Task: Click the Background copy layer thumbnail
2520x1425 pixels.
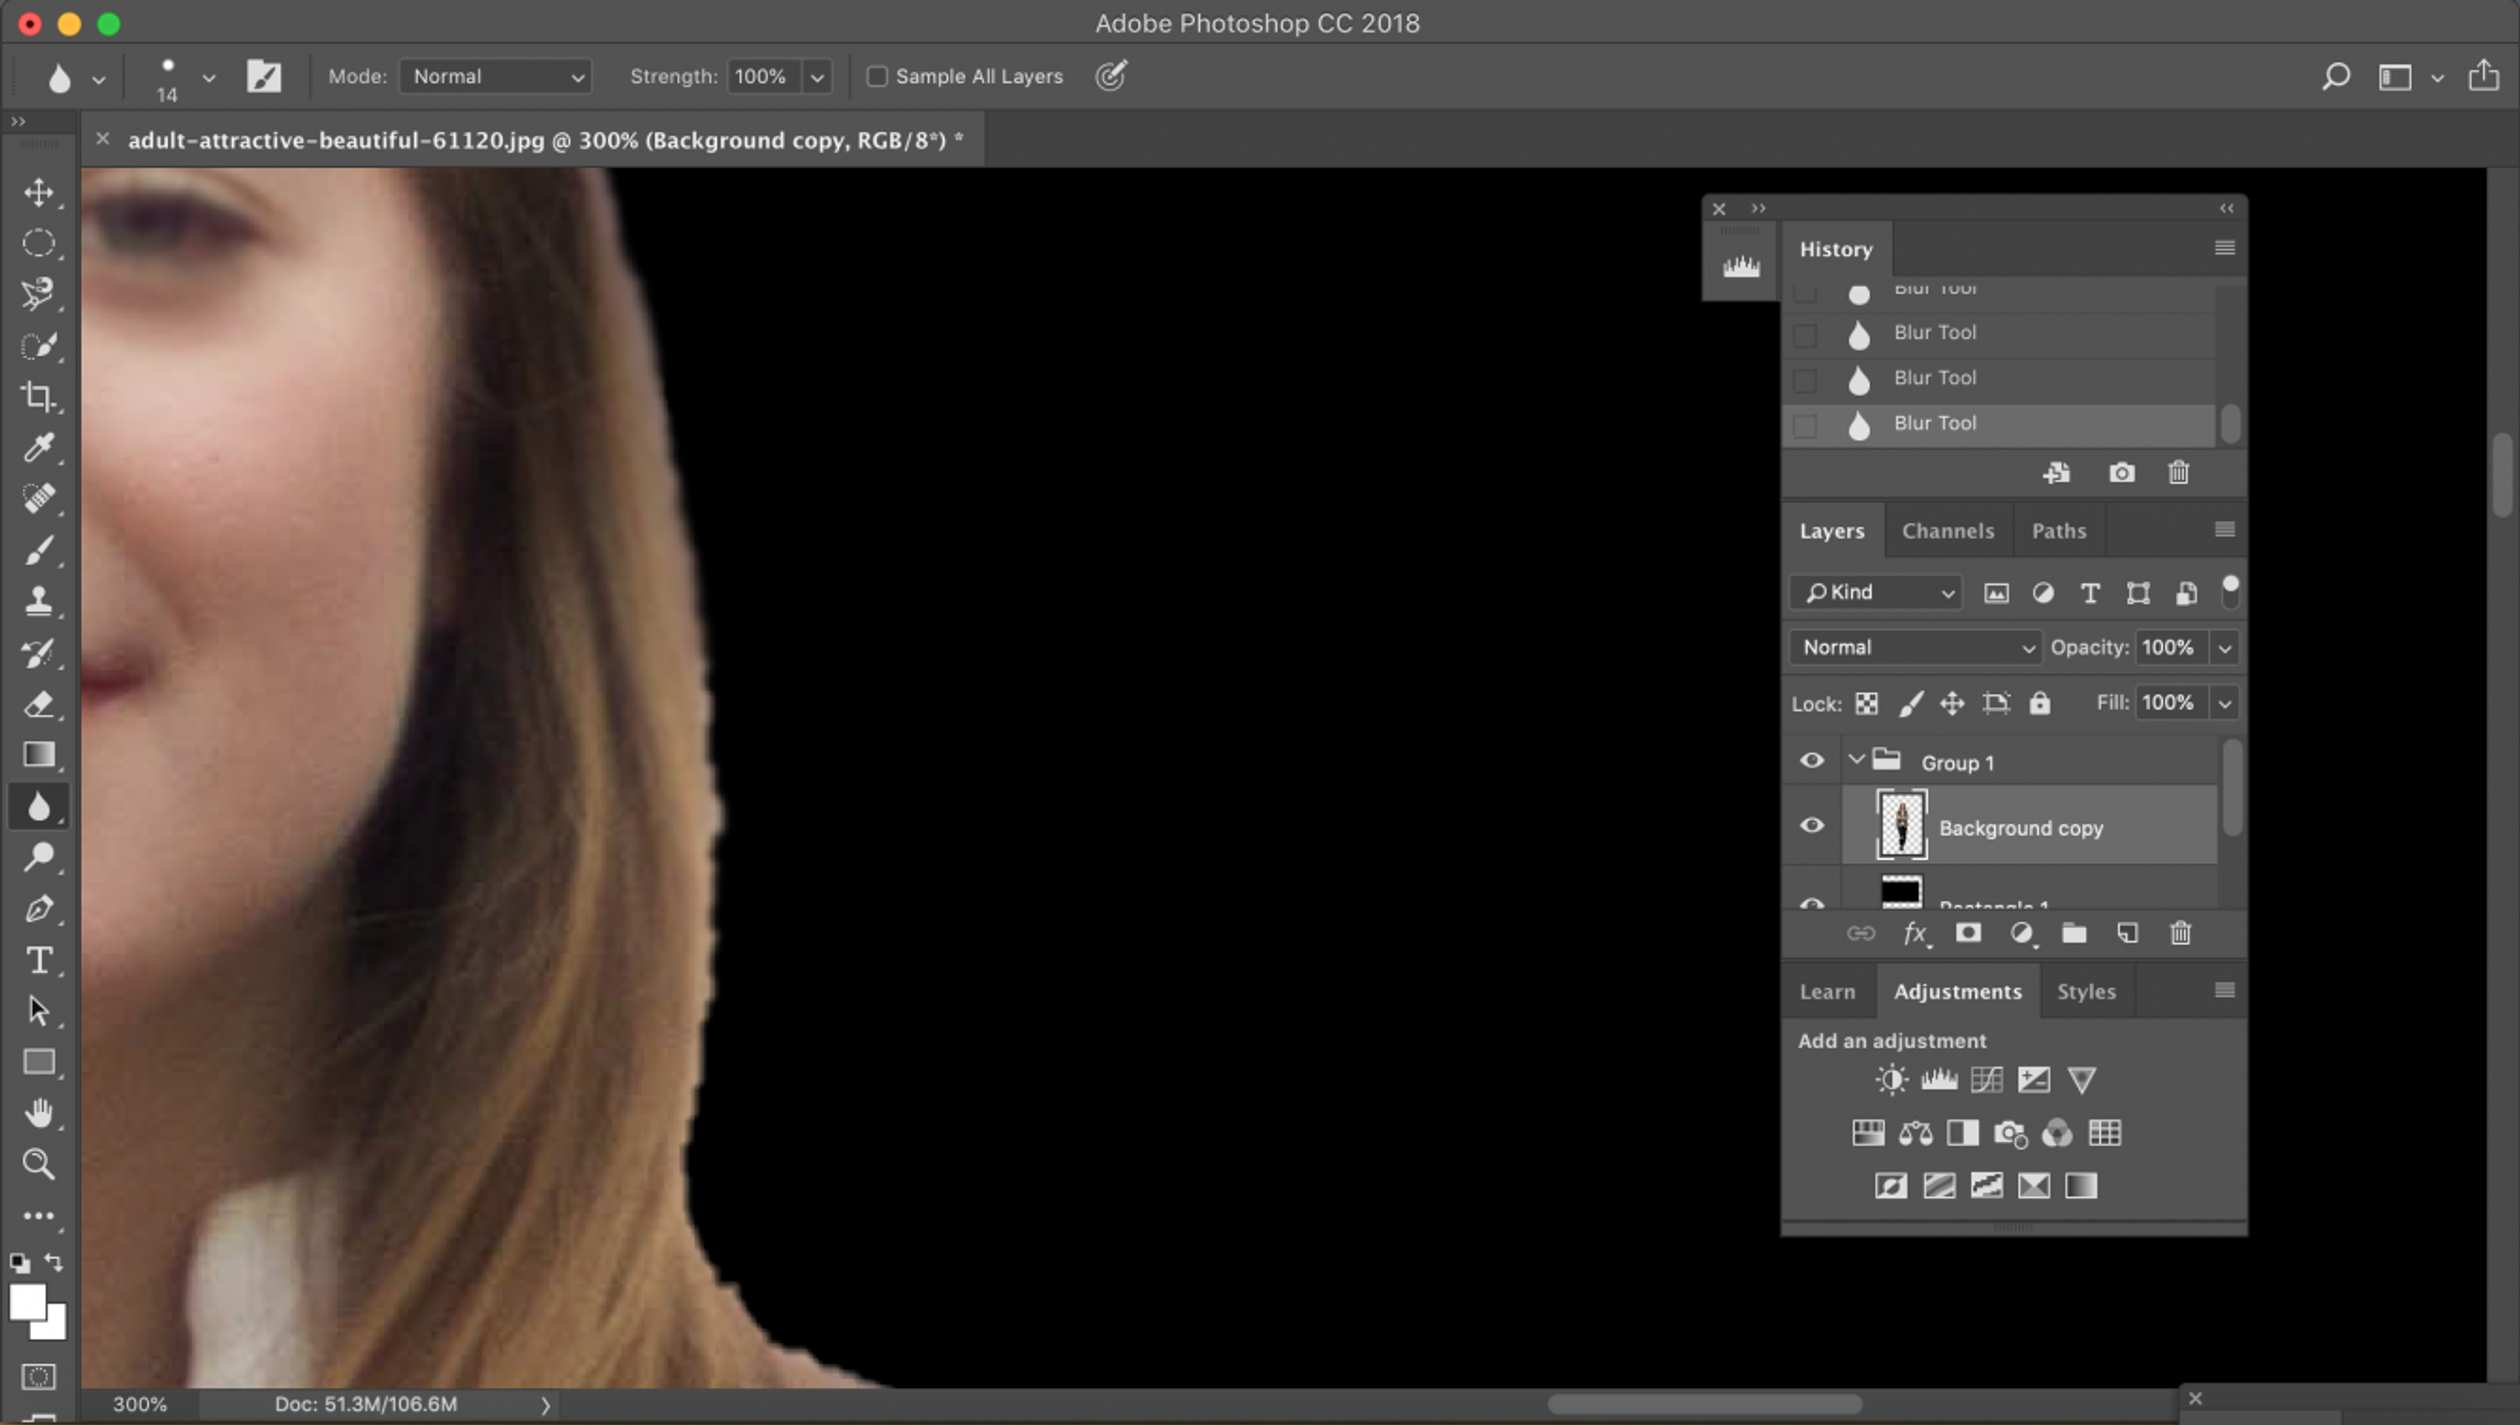Action: coord(1900,826)
